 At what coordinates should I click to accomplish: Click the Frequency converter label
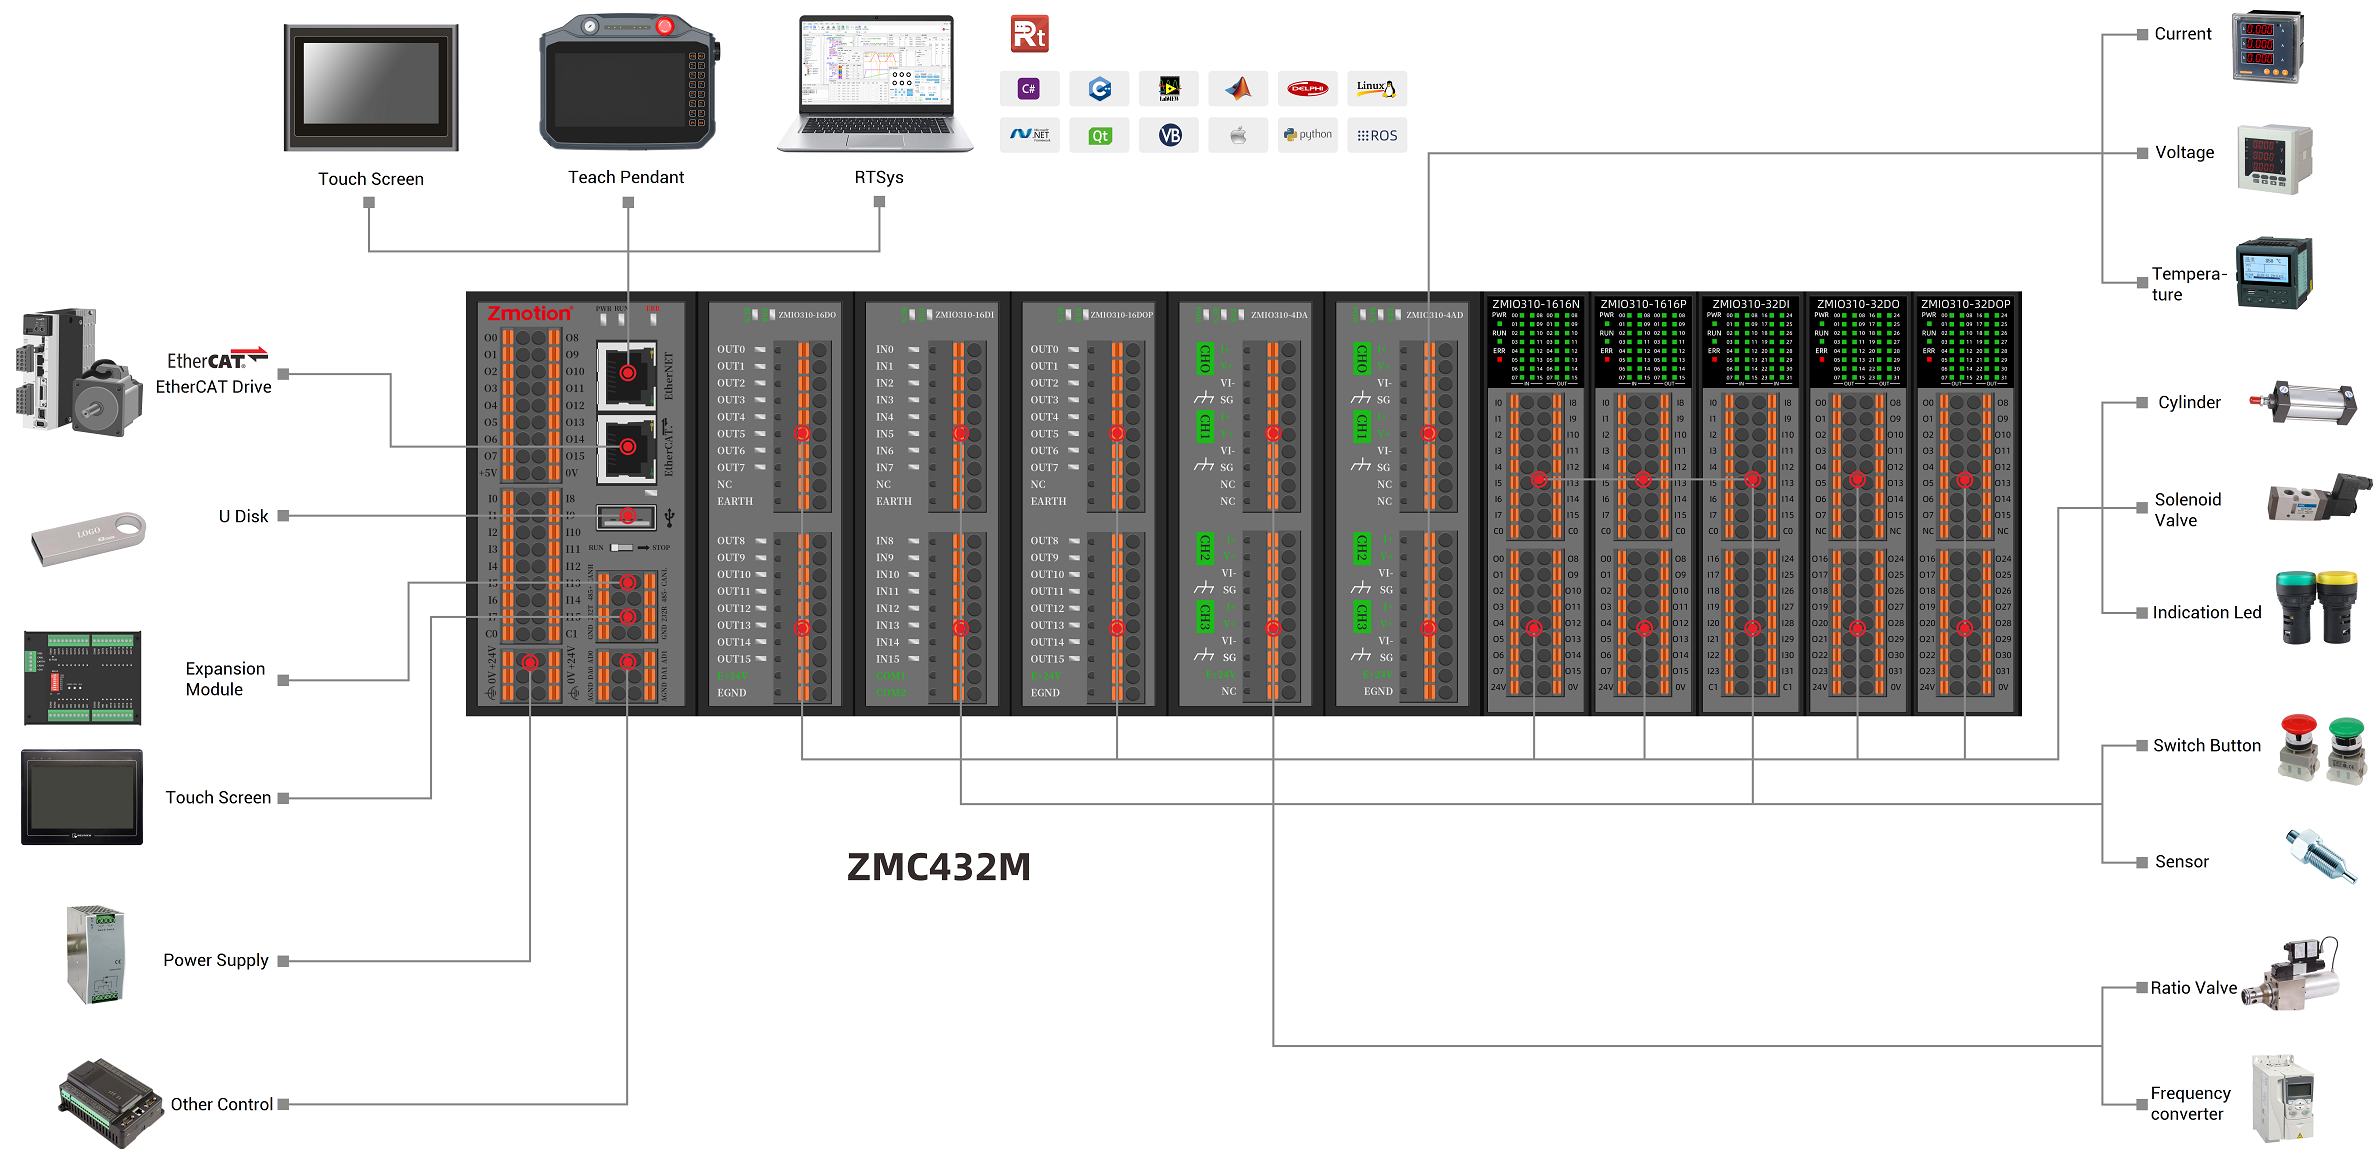[2190, 1103]
